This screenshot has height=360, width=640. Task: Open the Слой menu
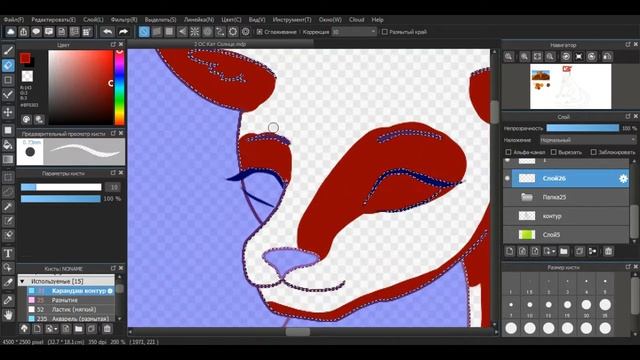pos(93,20)
